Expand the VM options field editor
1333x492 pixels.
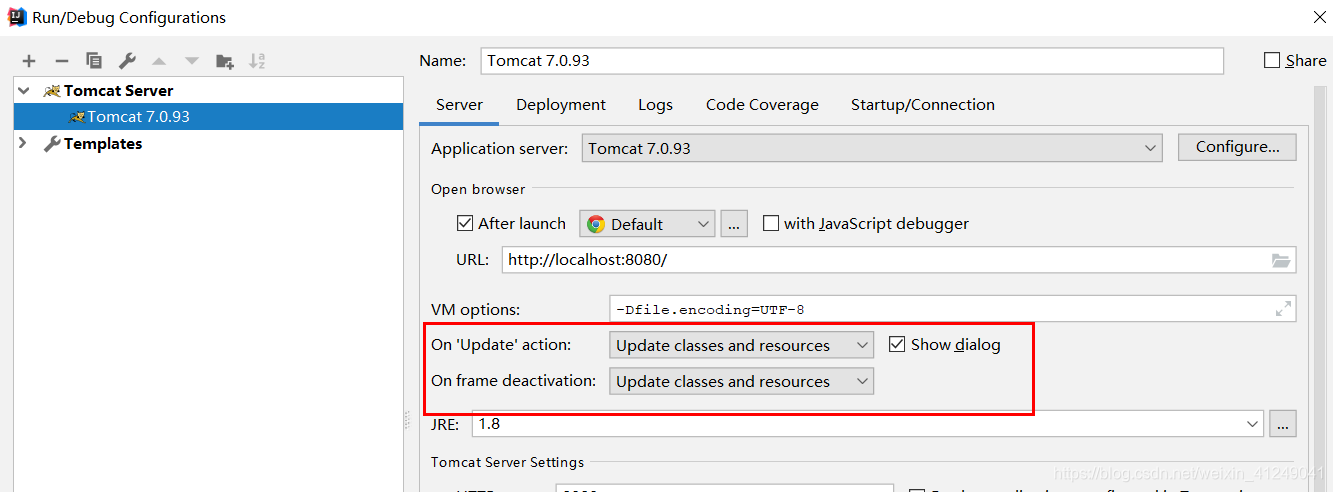[x=1283, y=309]
